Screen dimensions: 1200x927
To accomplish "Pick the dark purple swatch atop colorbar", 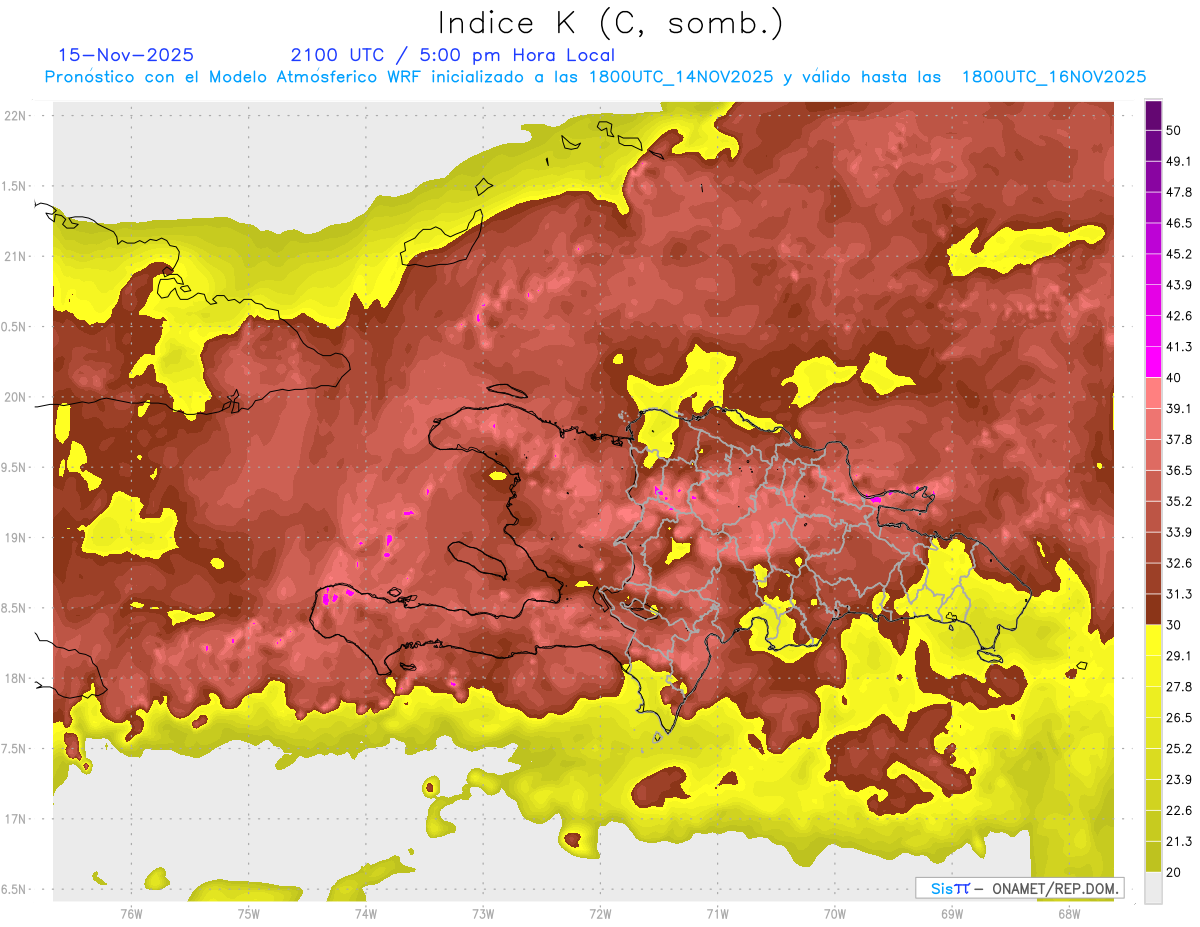I will coord(1153,116).
